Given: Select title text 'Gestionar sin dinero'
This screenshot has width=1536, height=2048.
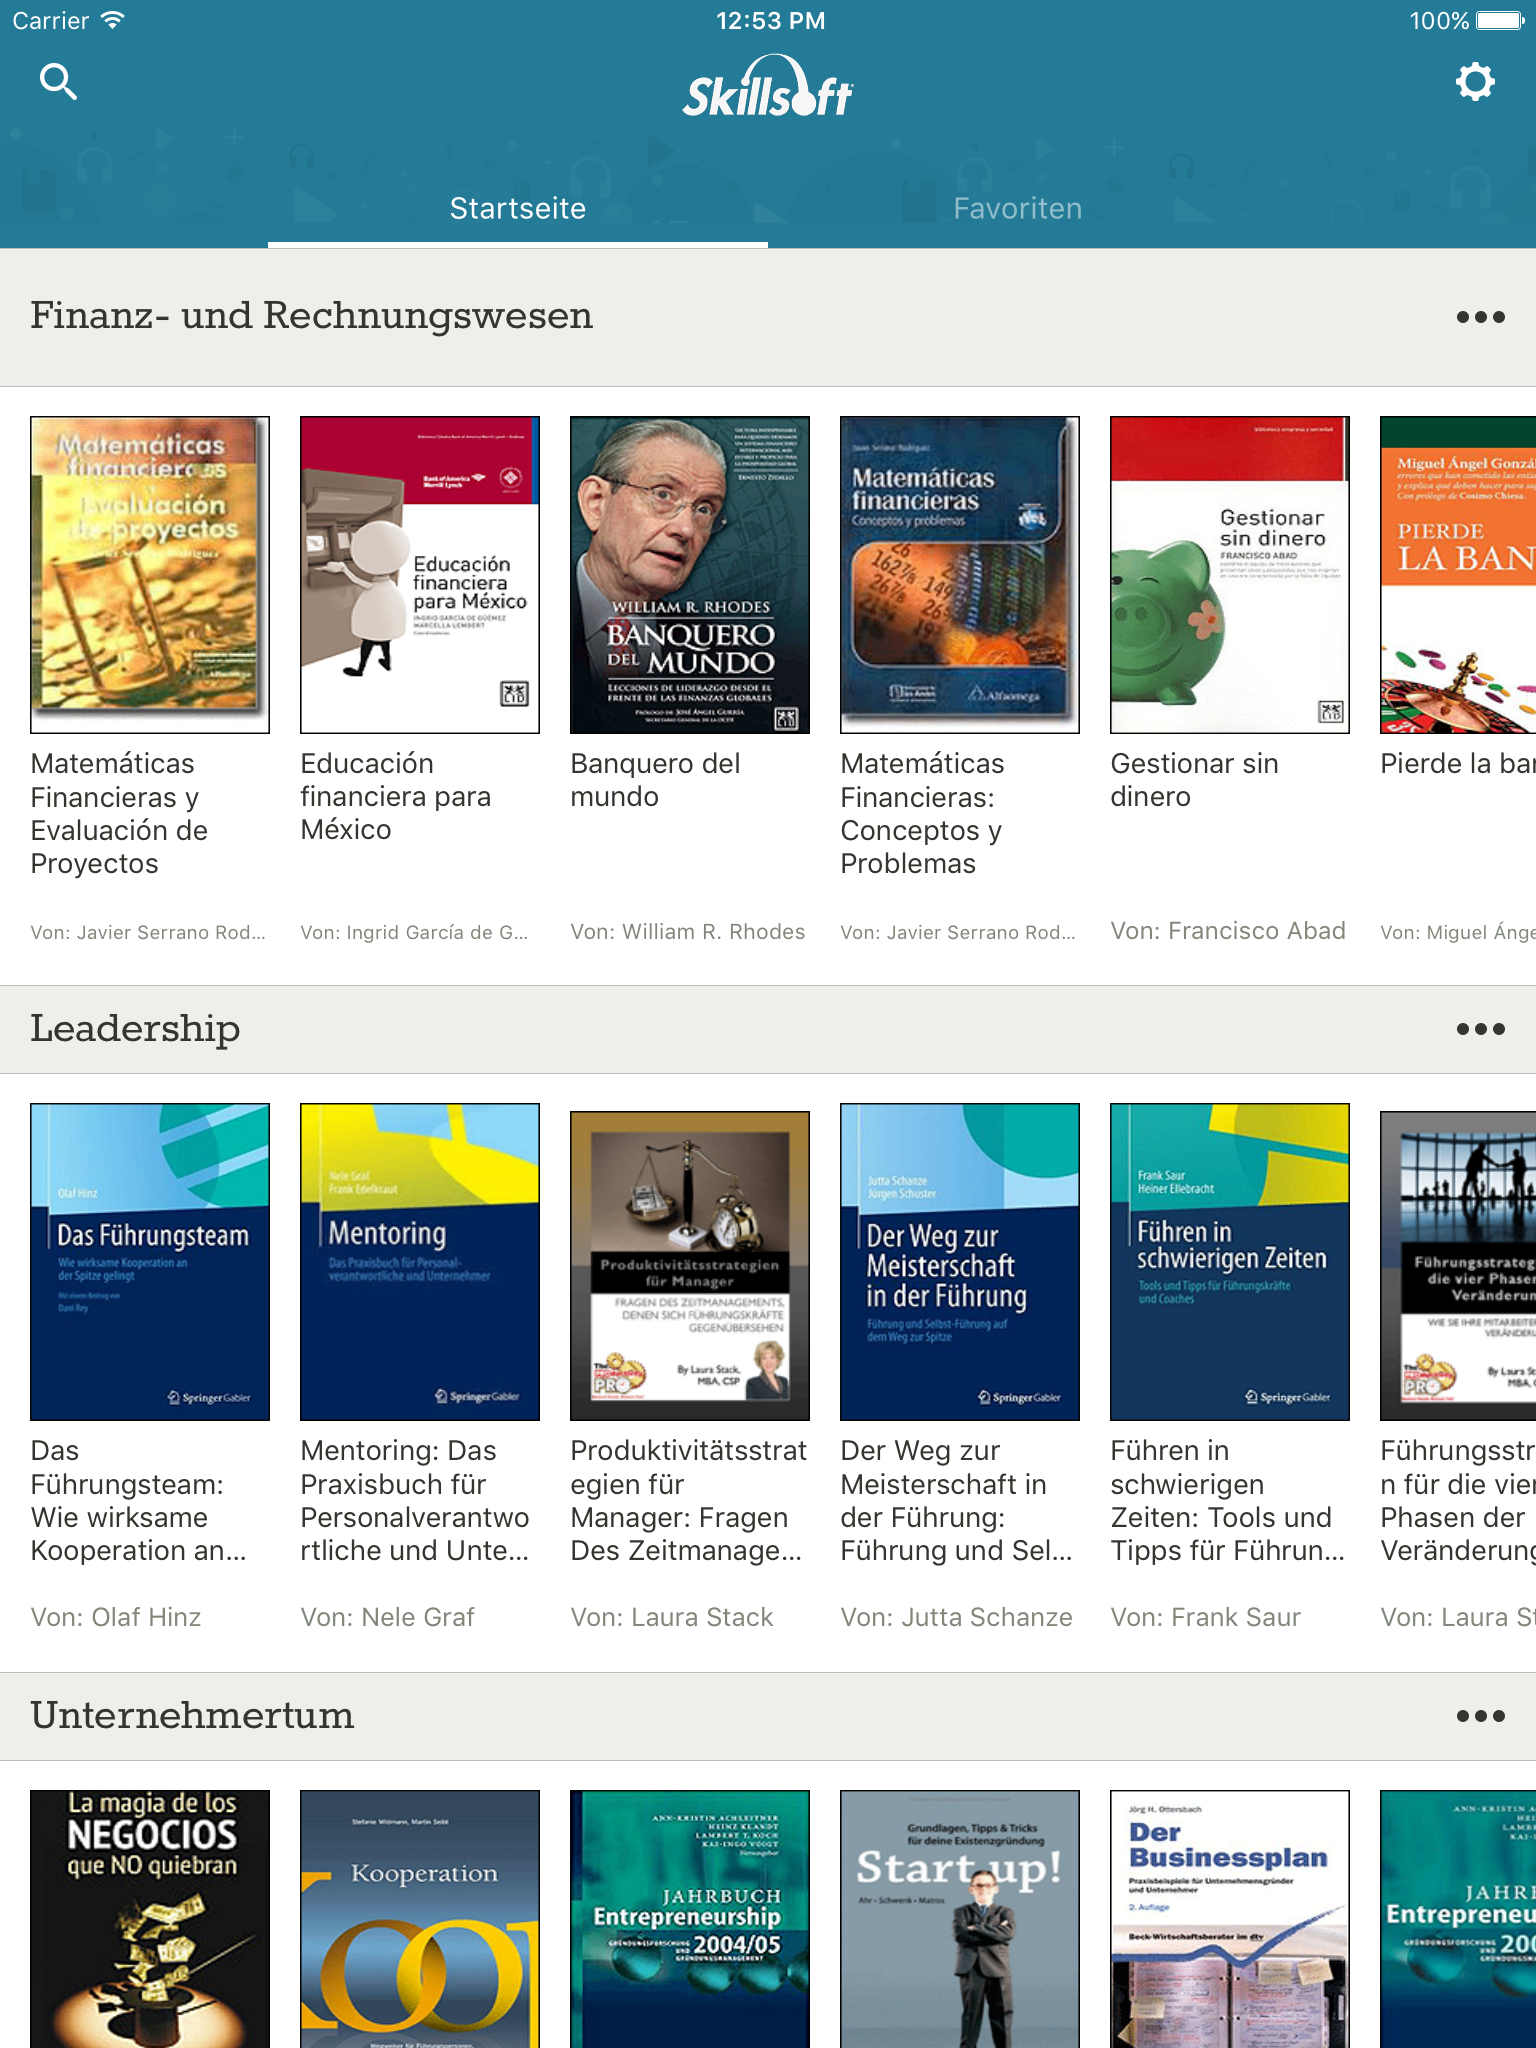Looking at the screenshot, I should (1194, 780).
